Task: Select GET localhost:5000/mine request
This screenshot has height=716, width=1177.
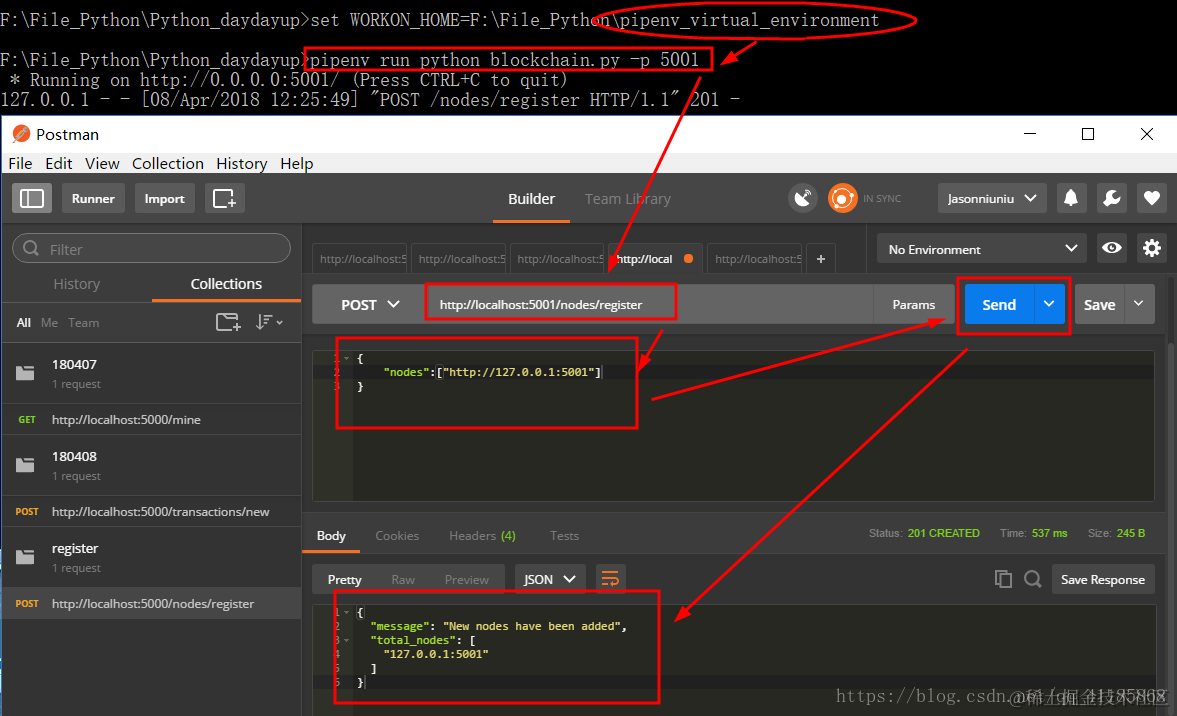Action: click(152, 420)
